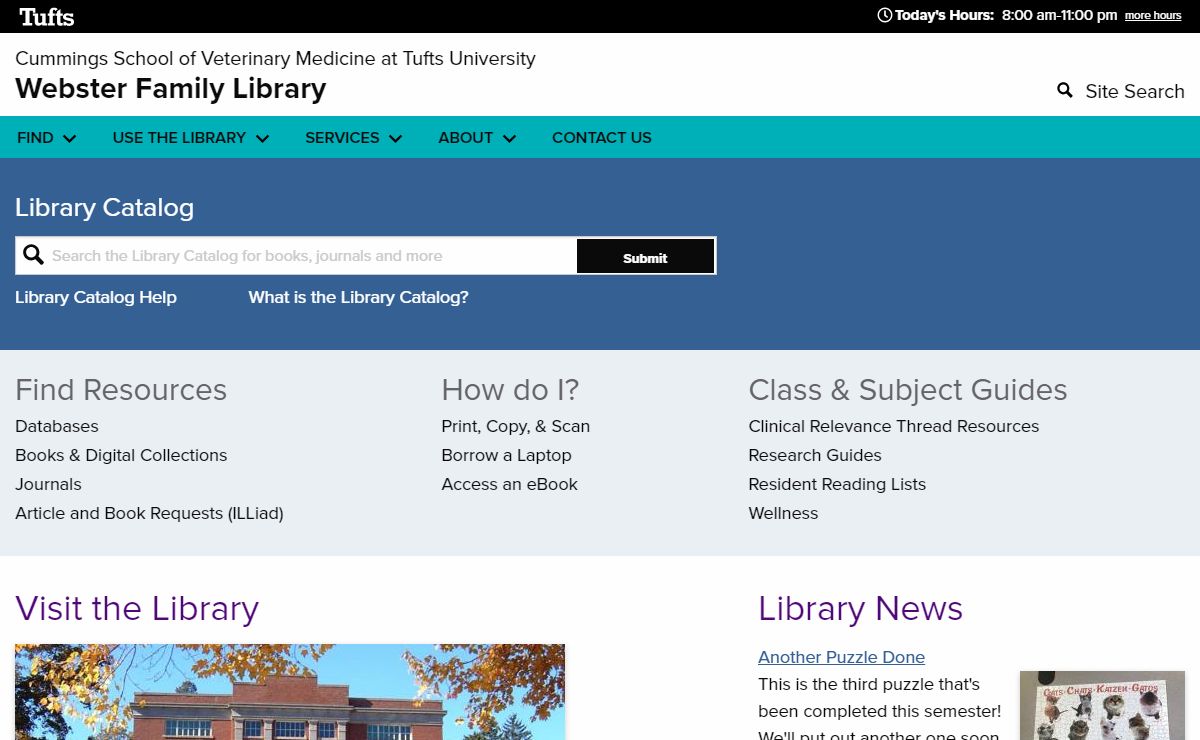Expand the FIND menu

tap(46, 138)
